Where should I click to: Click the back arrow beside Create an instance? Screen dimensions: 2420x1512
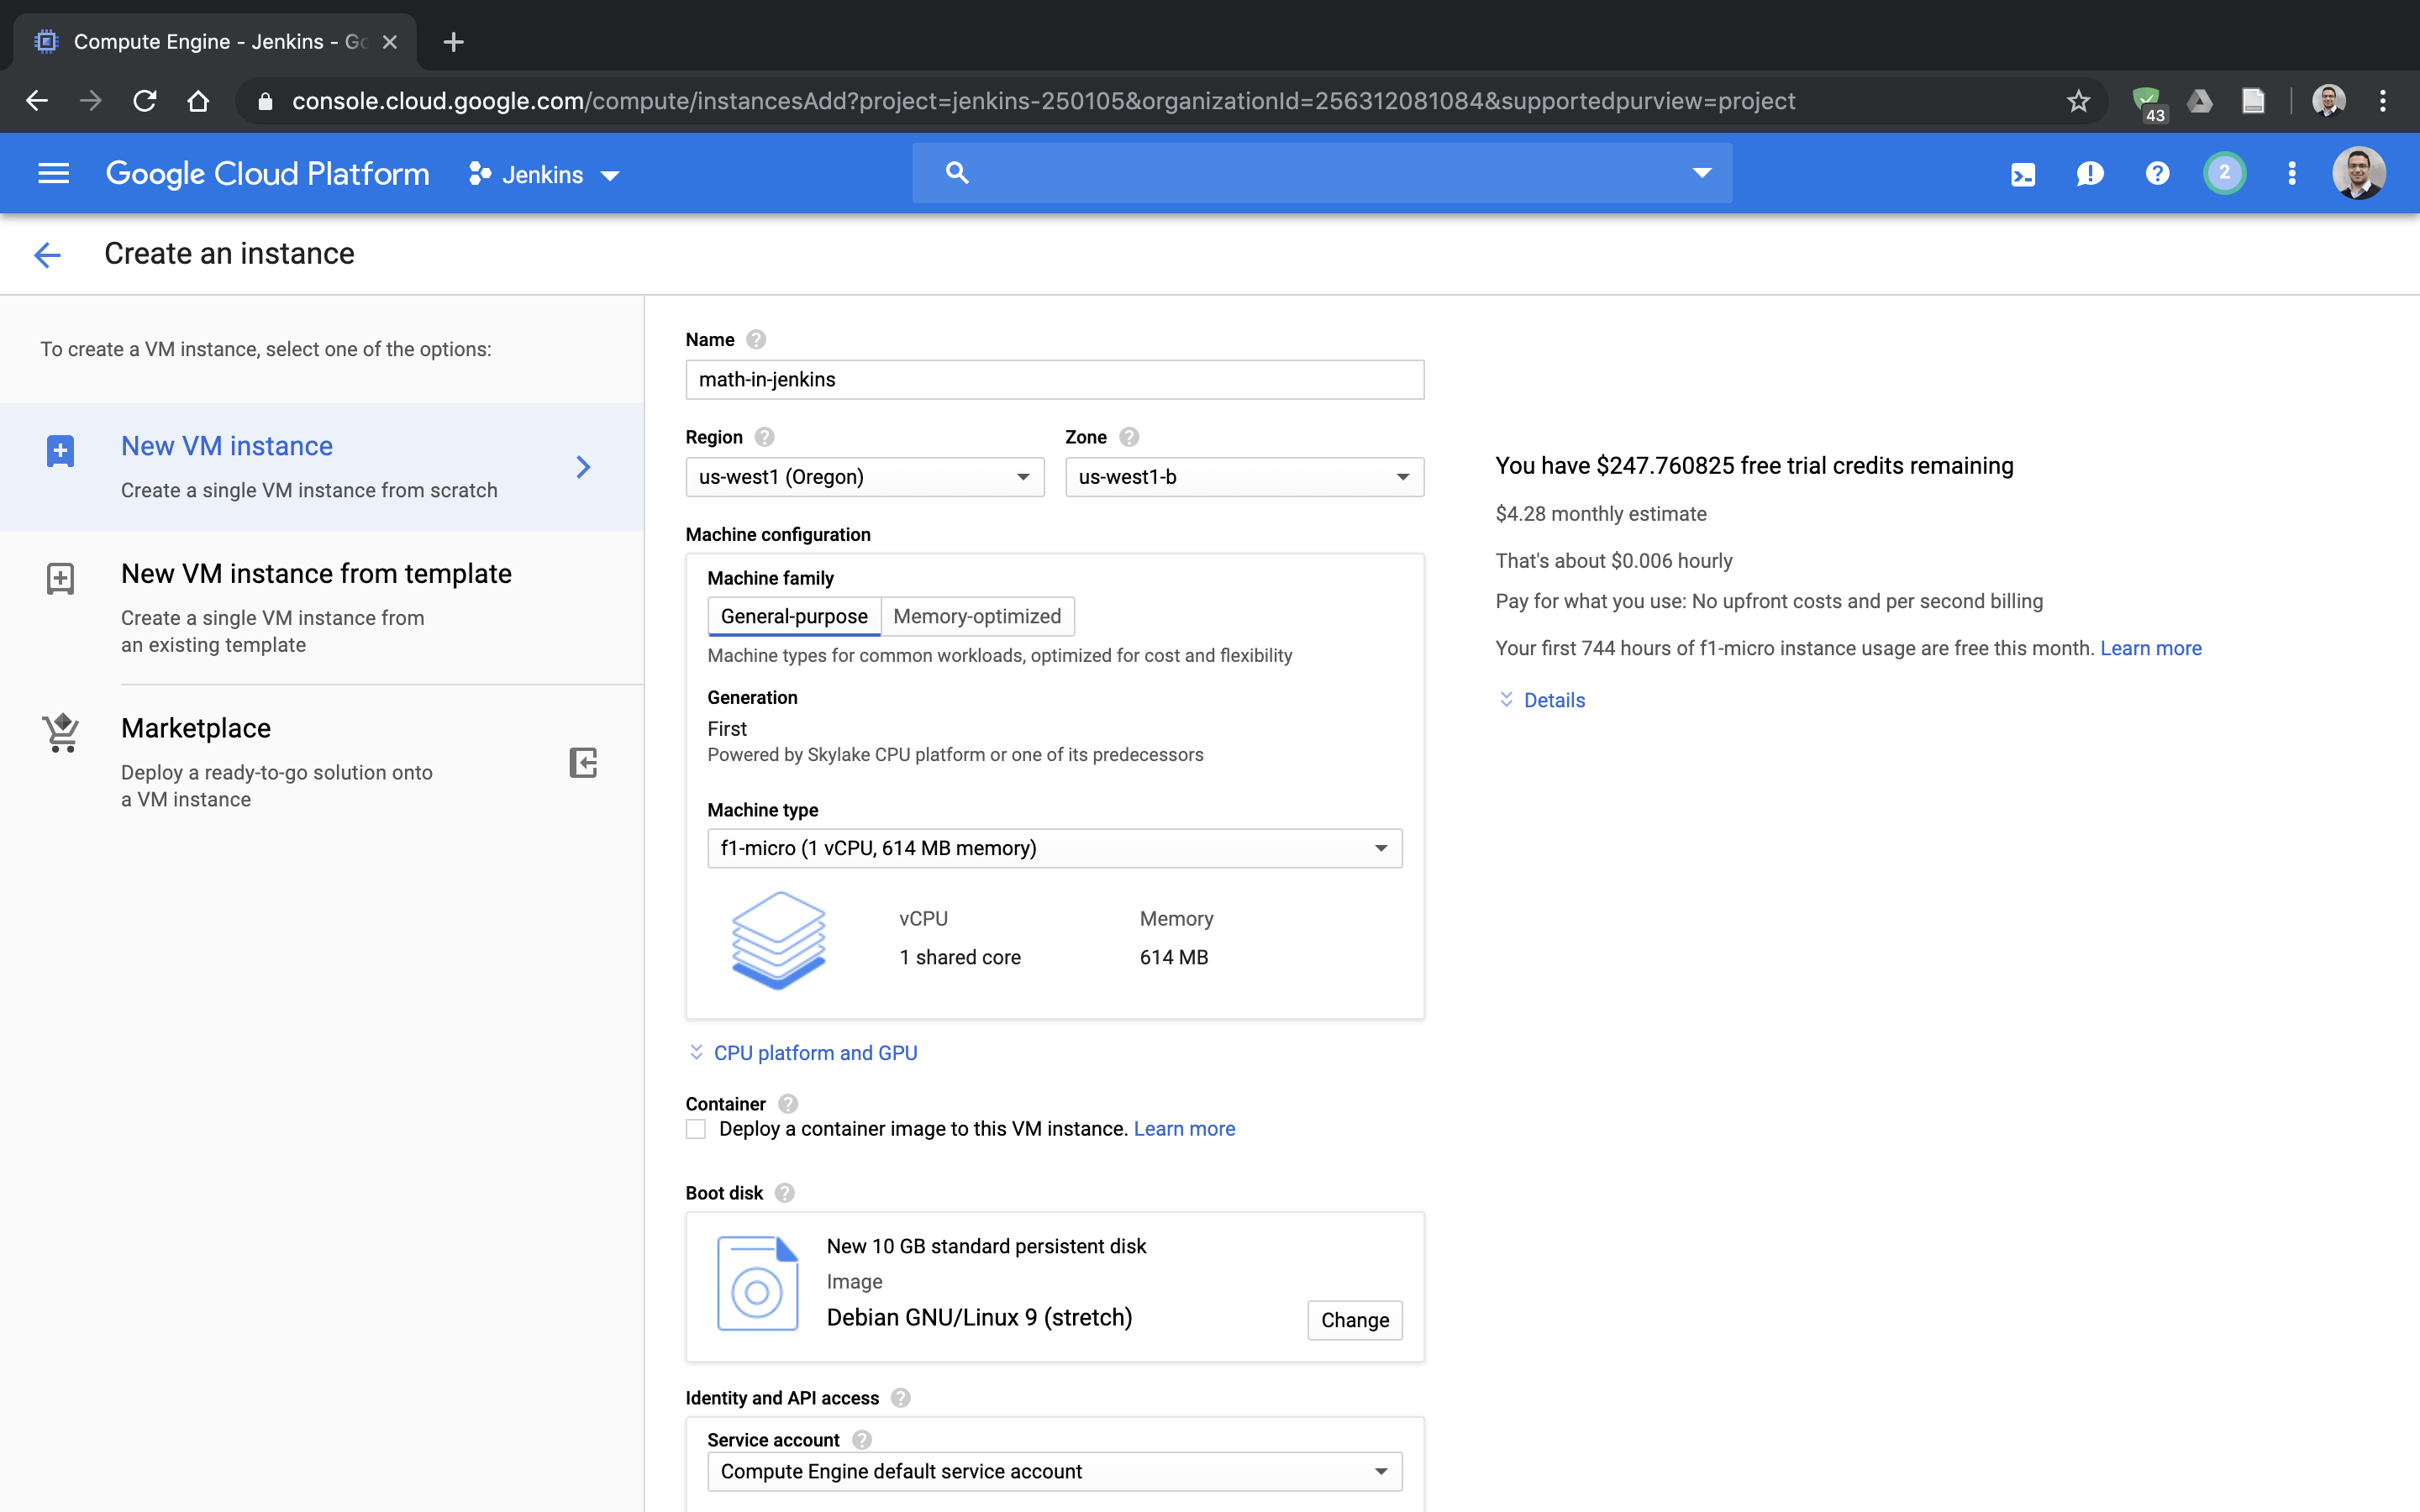point(47,254)
